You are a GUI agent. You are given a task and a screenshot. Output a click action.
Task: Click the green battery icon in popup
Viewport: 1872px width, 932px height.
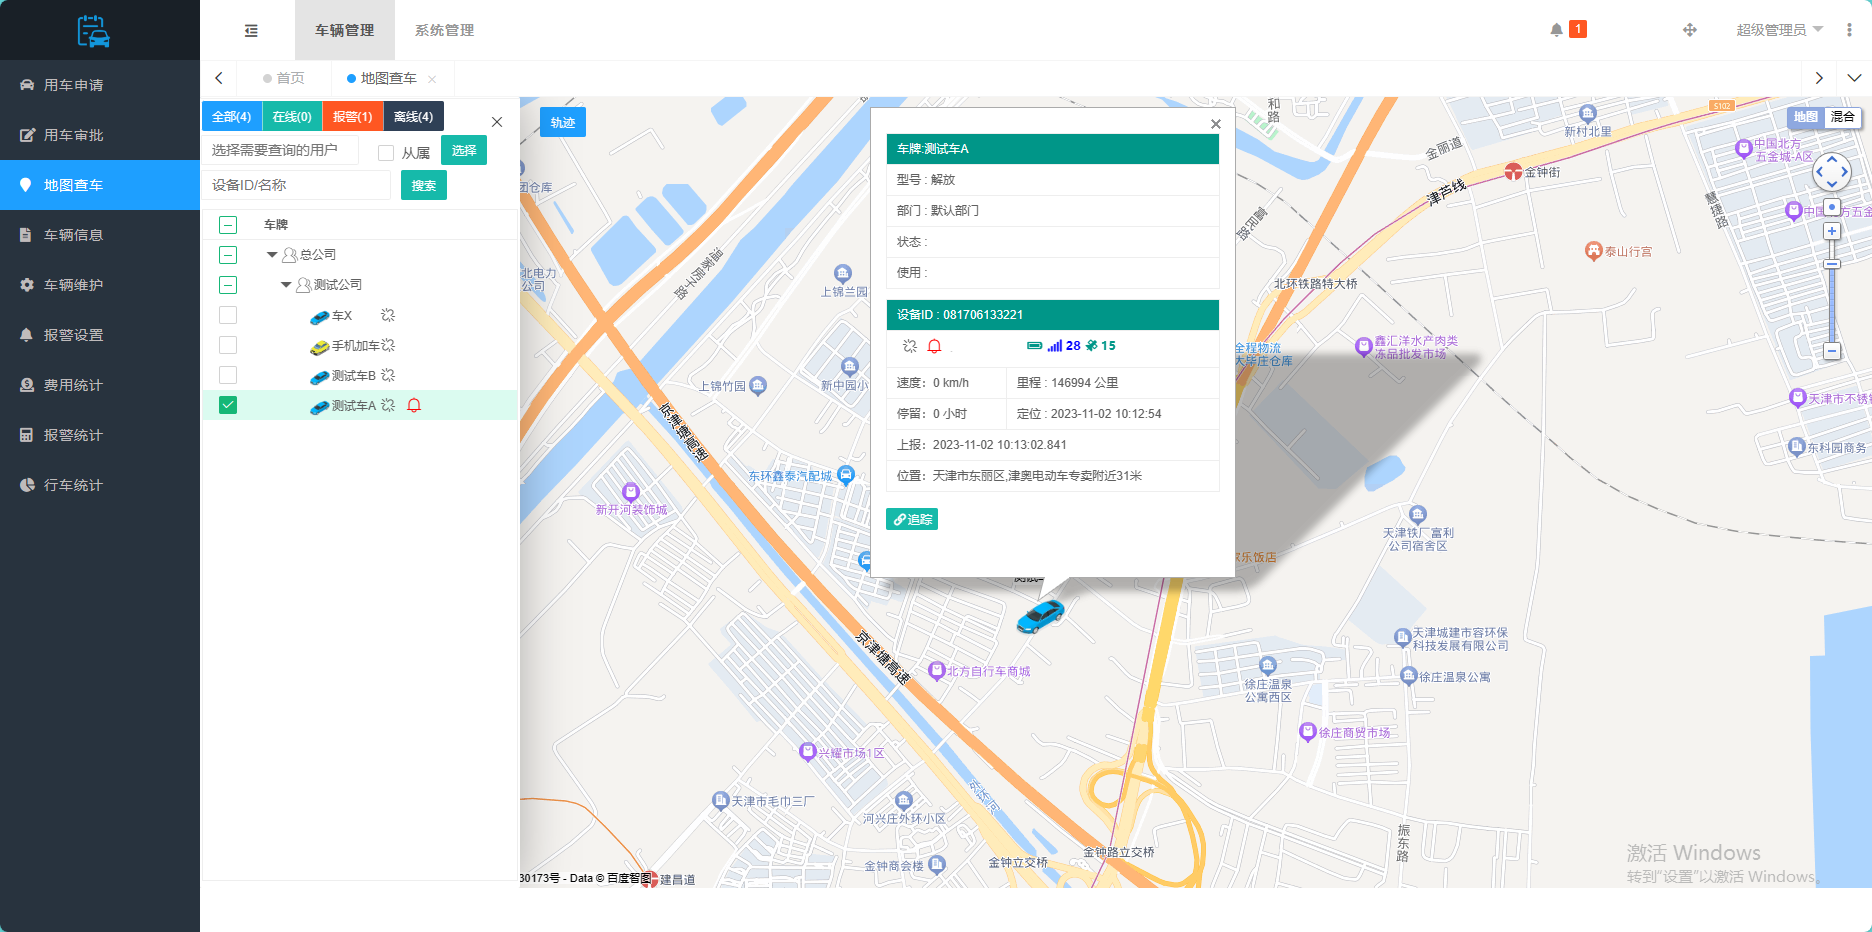pyautogui.click(x=1035, y=346)
